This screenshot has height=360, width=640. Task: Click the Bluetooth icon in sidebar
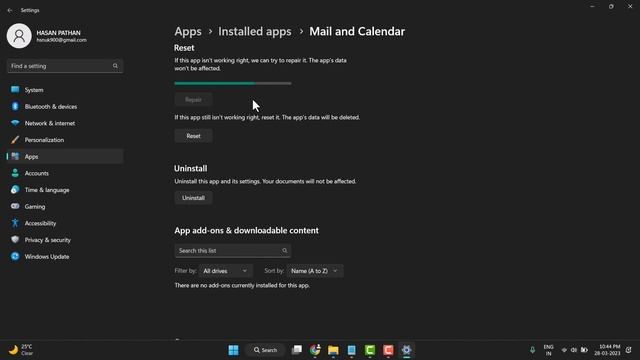[15, 106]
